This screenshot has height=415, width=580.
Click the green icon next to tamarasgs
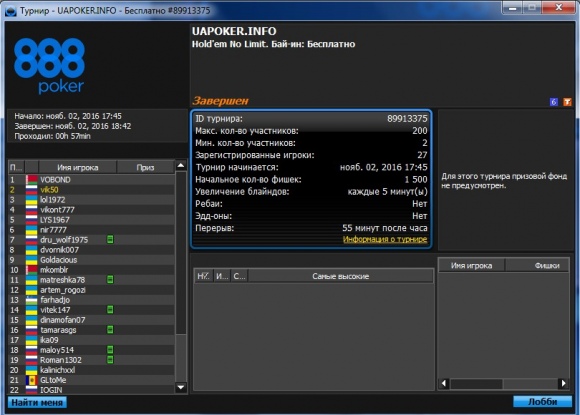[x=110, y=330]
